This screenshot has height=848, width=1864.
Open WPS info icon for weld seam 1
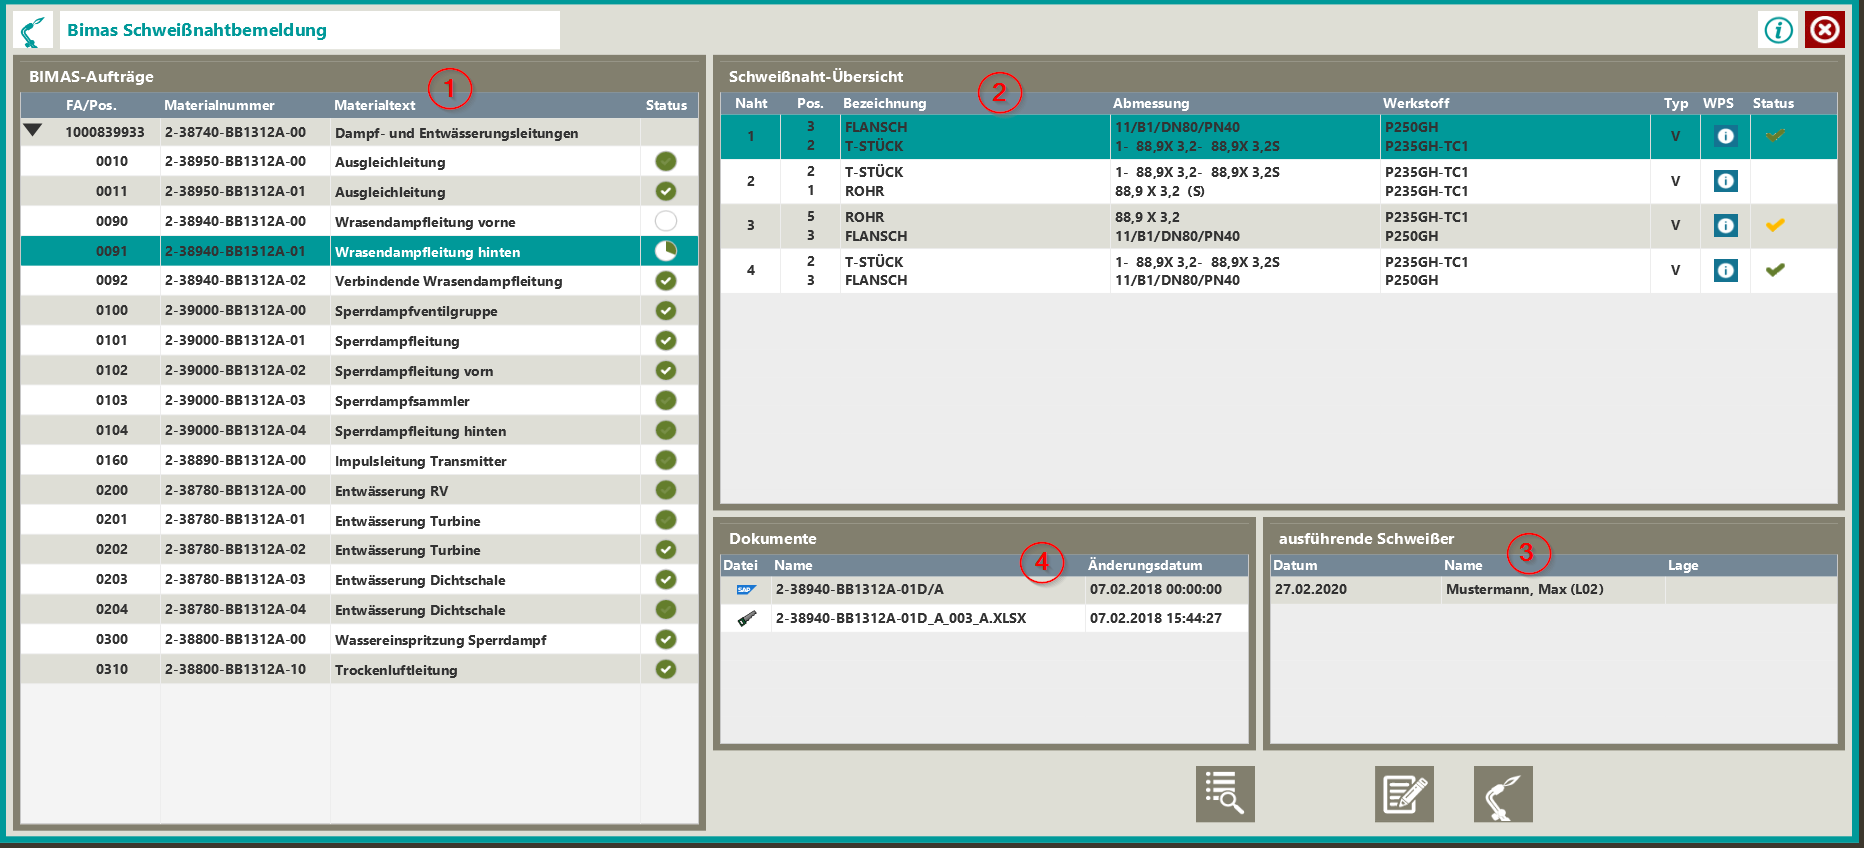point(1725,136)
